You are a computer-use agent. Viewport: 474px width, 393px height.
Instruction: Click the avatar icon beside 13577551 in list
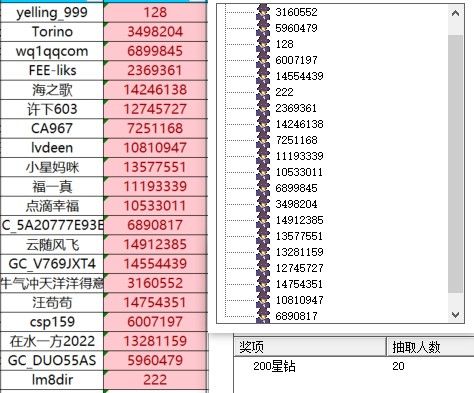tap(263, 236)
